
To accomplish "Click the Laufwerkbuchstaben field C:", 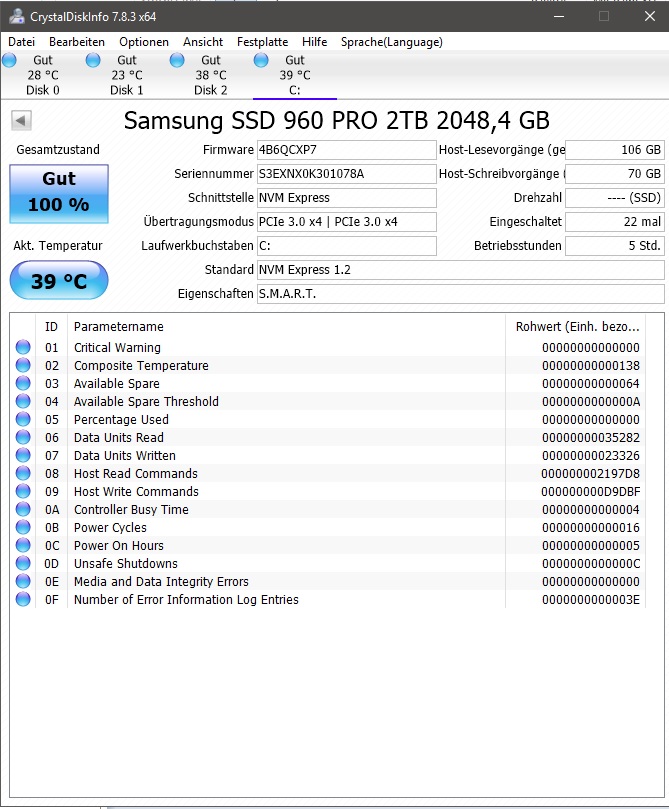I will [x=347, y=246].
